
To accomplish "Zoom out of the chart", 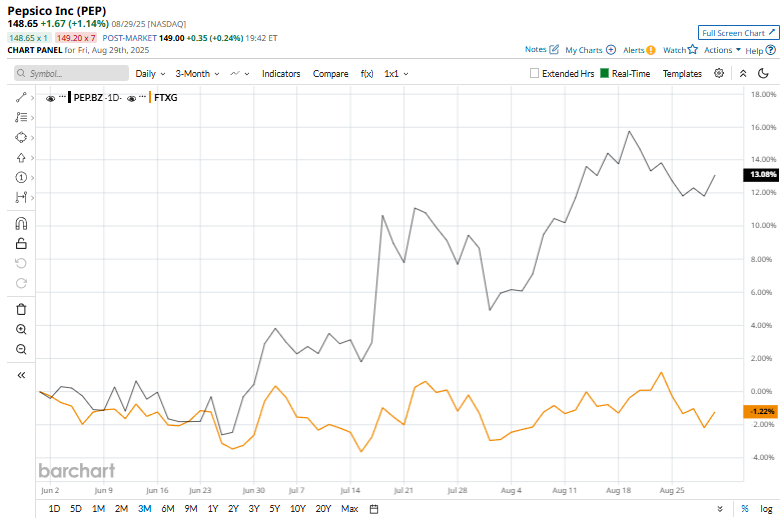I will (x=21, y=349).
